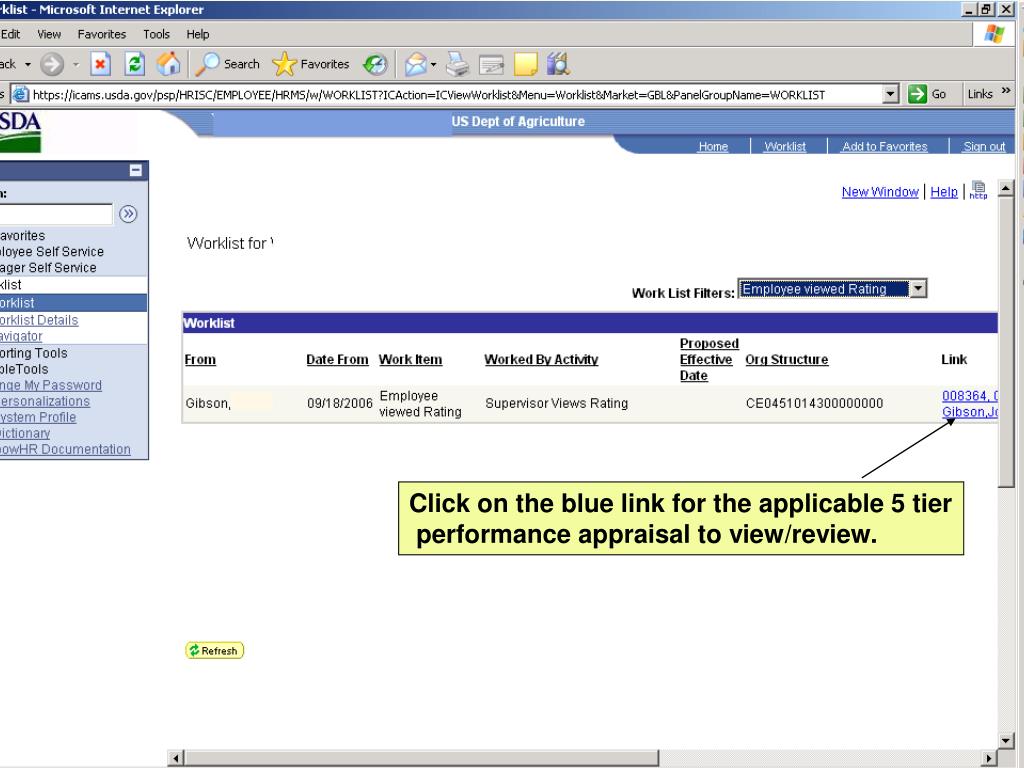Click the green Go arrow button
This screenshot has height=768, width=1024.
918,94
